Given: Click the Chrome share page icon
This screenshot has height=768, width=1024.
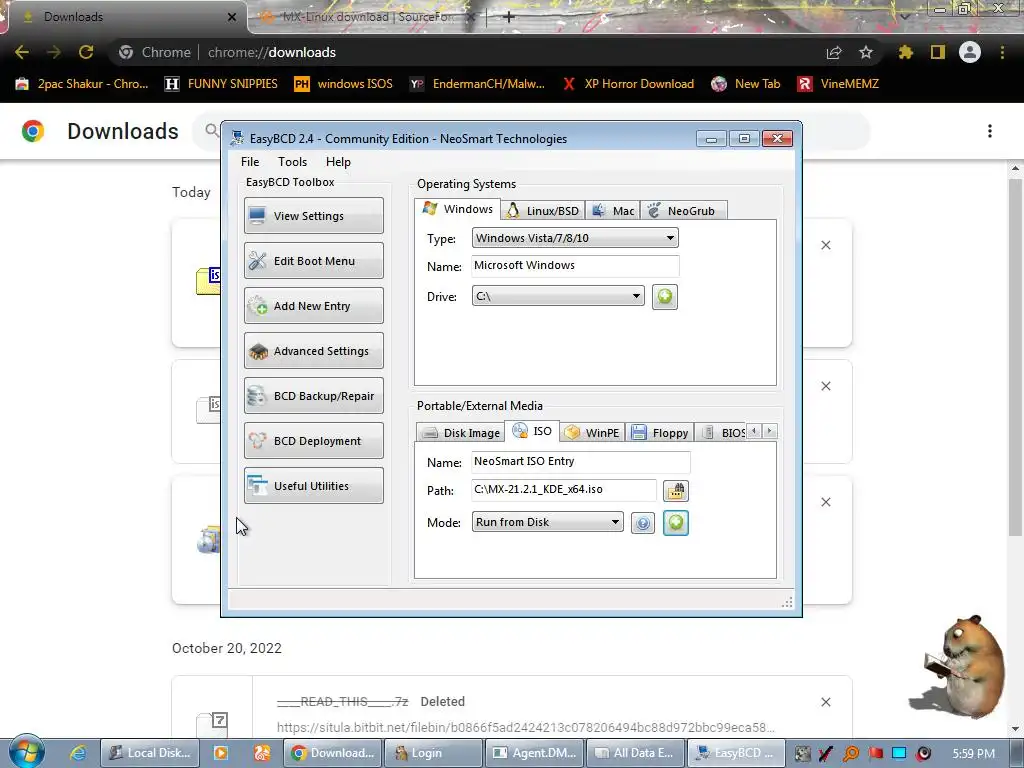Looking at the screenshot, I should [x=834, y=52].
